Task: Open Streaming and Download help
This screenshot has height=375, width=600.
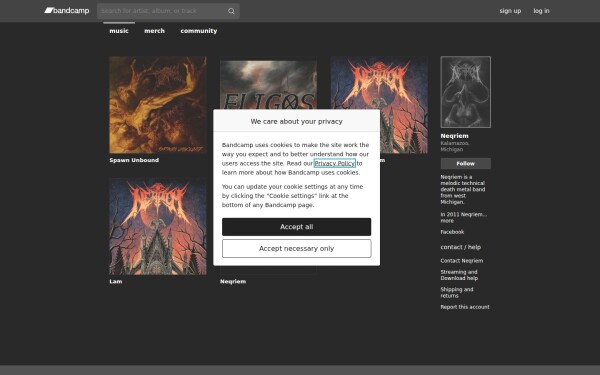Action: [459, 275]
